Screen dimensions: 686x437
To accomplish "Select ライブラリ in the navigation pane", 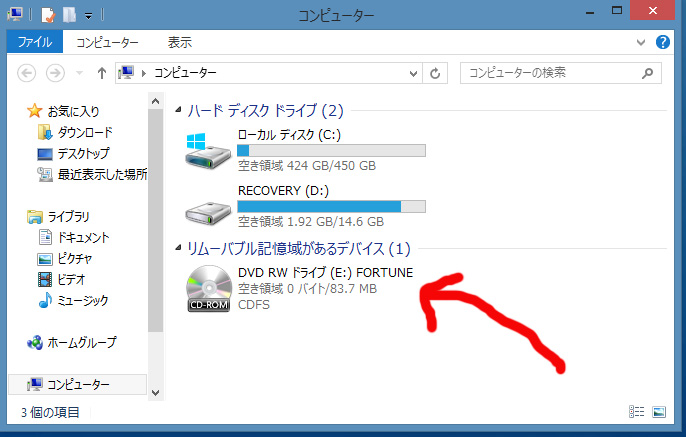I will [x=68, y=216].
